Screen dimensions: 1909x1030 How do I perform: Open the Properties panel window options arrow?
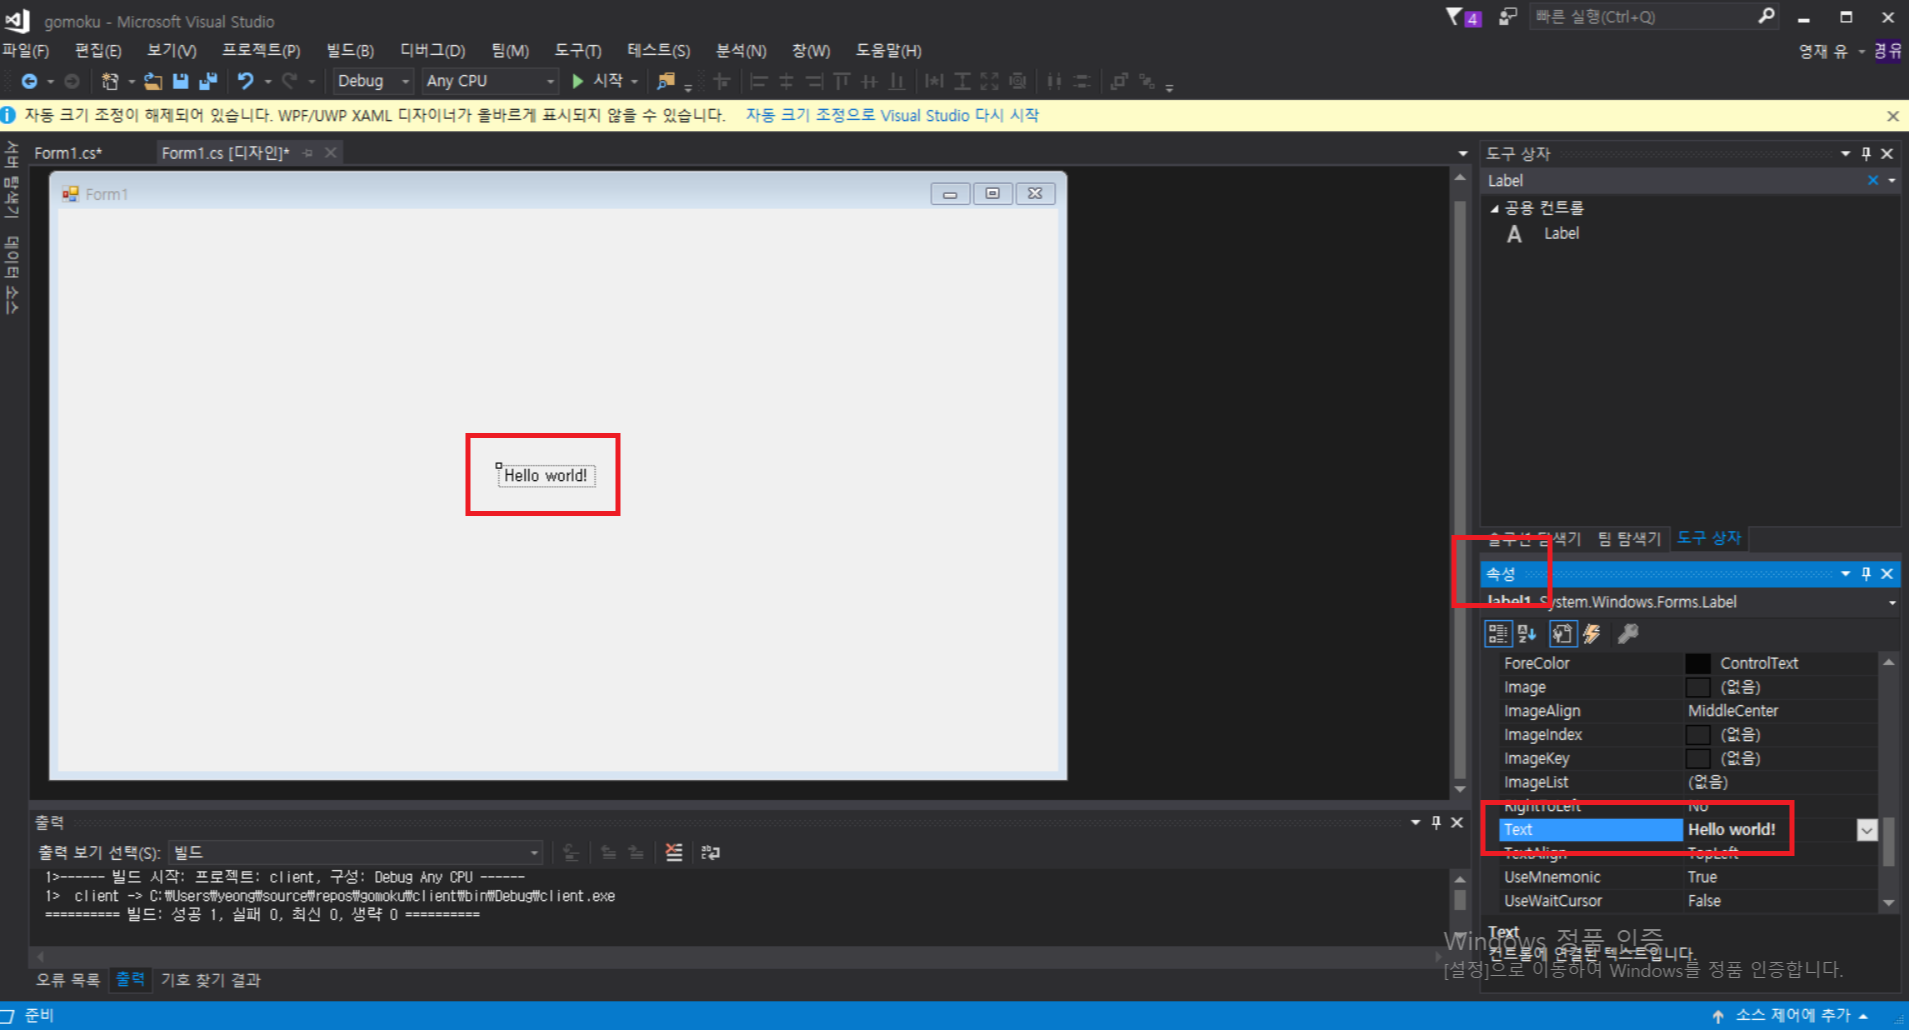click(x=1845, y=573)
